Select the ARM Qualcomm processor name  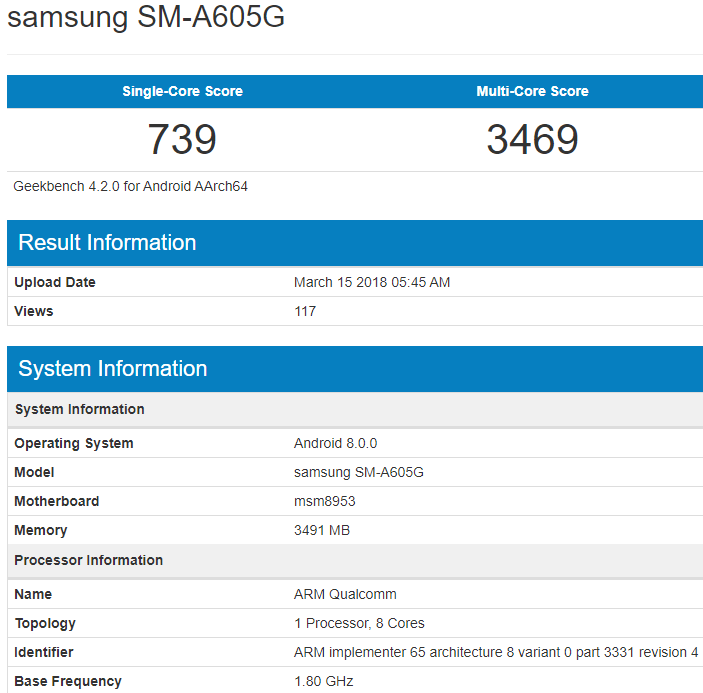pos(345,594)
